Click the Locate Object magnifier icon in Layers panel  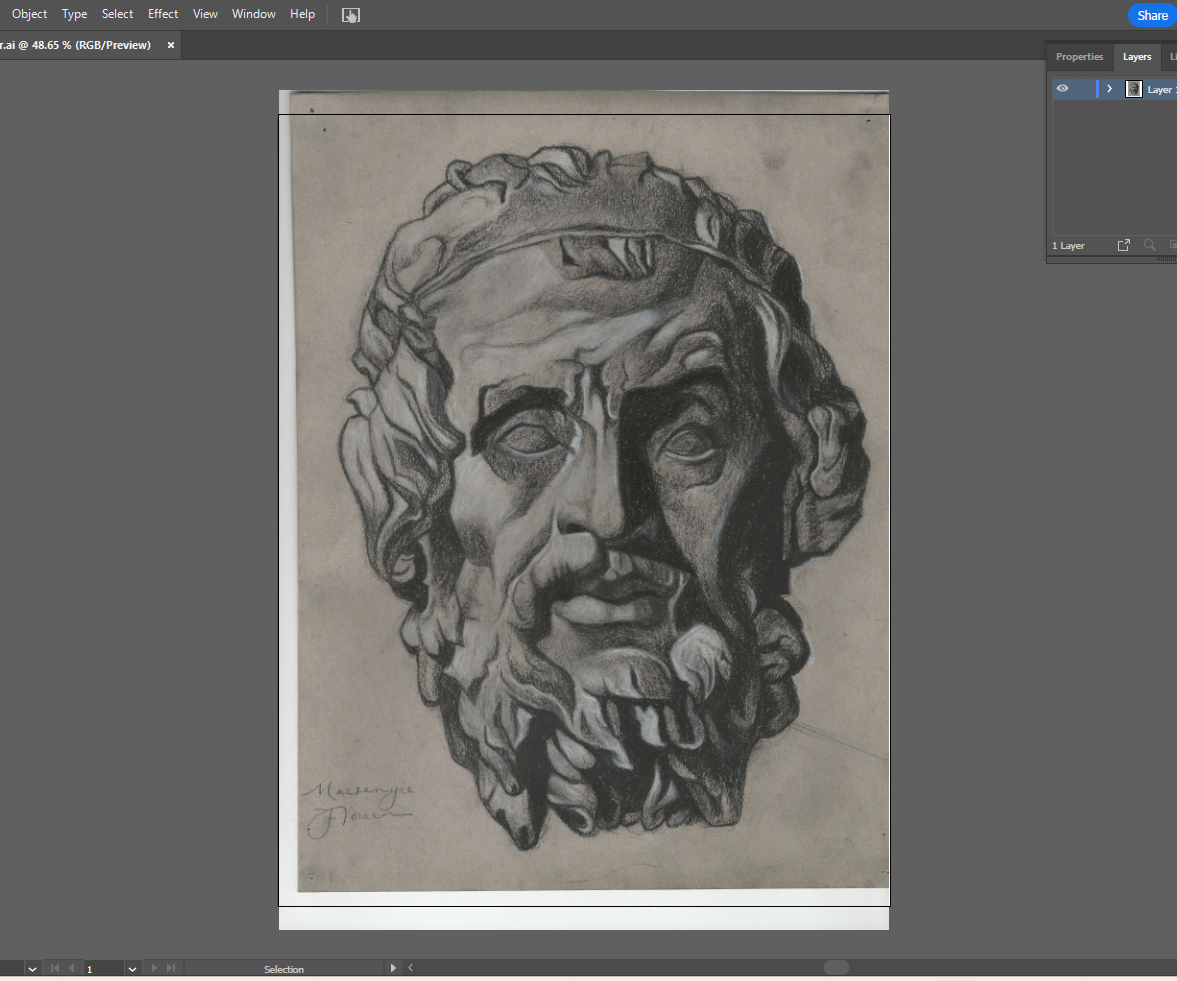(x=1149, y=245)
